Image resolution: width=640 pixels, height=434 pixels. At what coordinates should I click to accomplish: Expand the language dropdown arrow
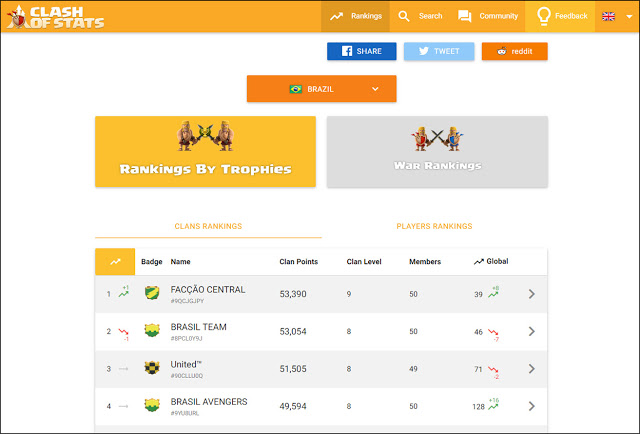[629, 17]
